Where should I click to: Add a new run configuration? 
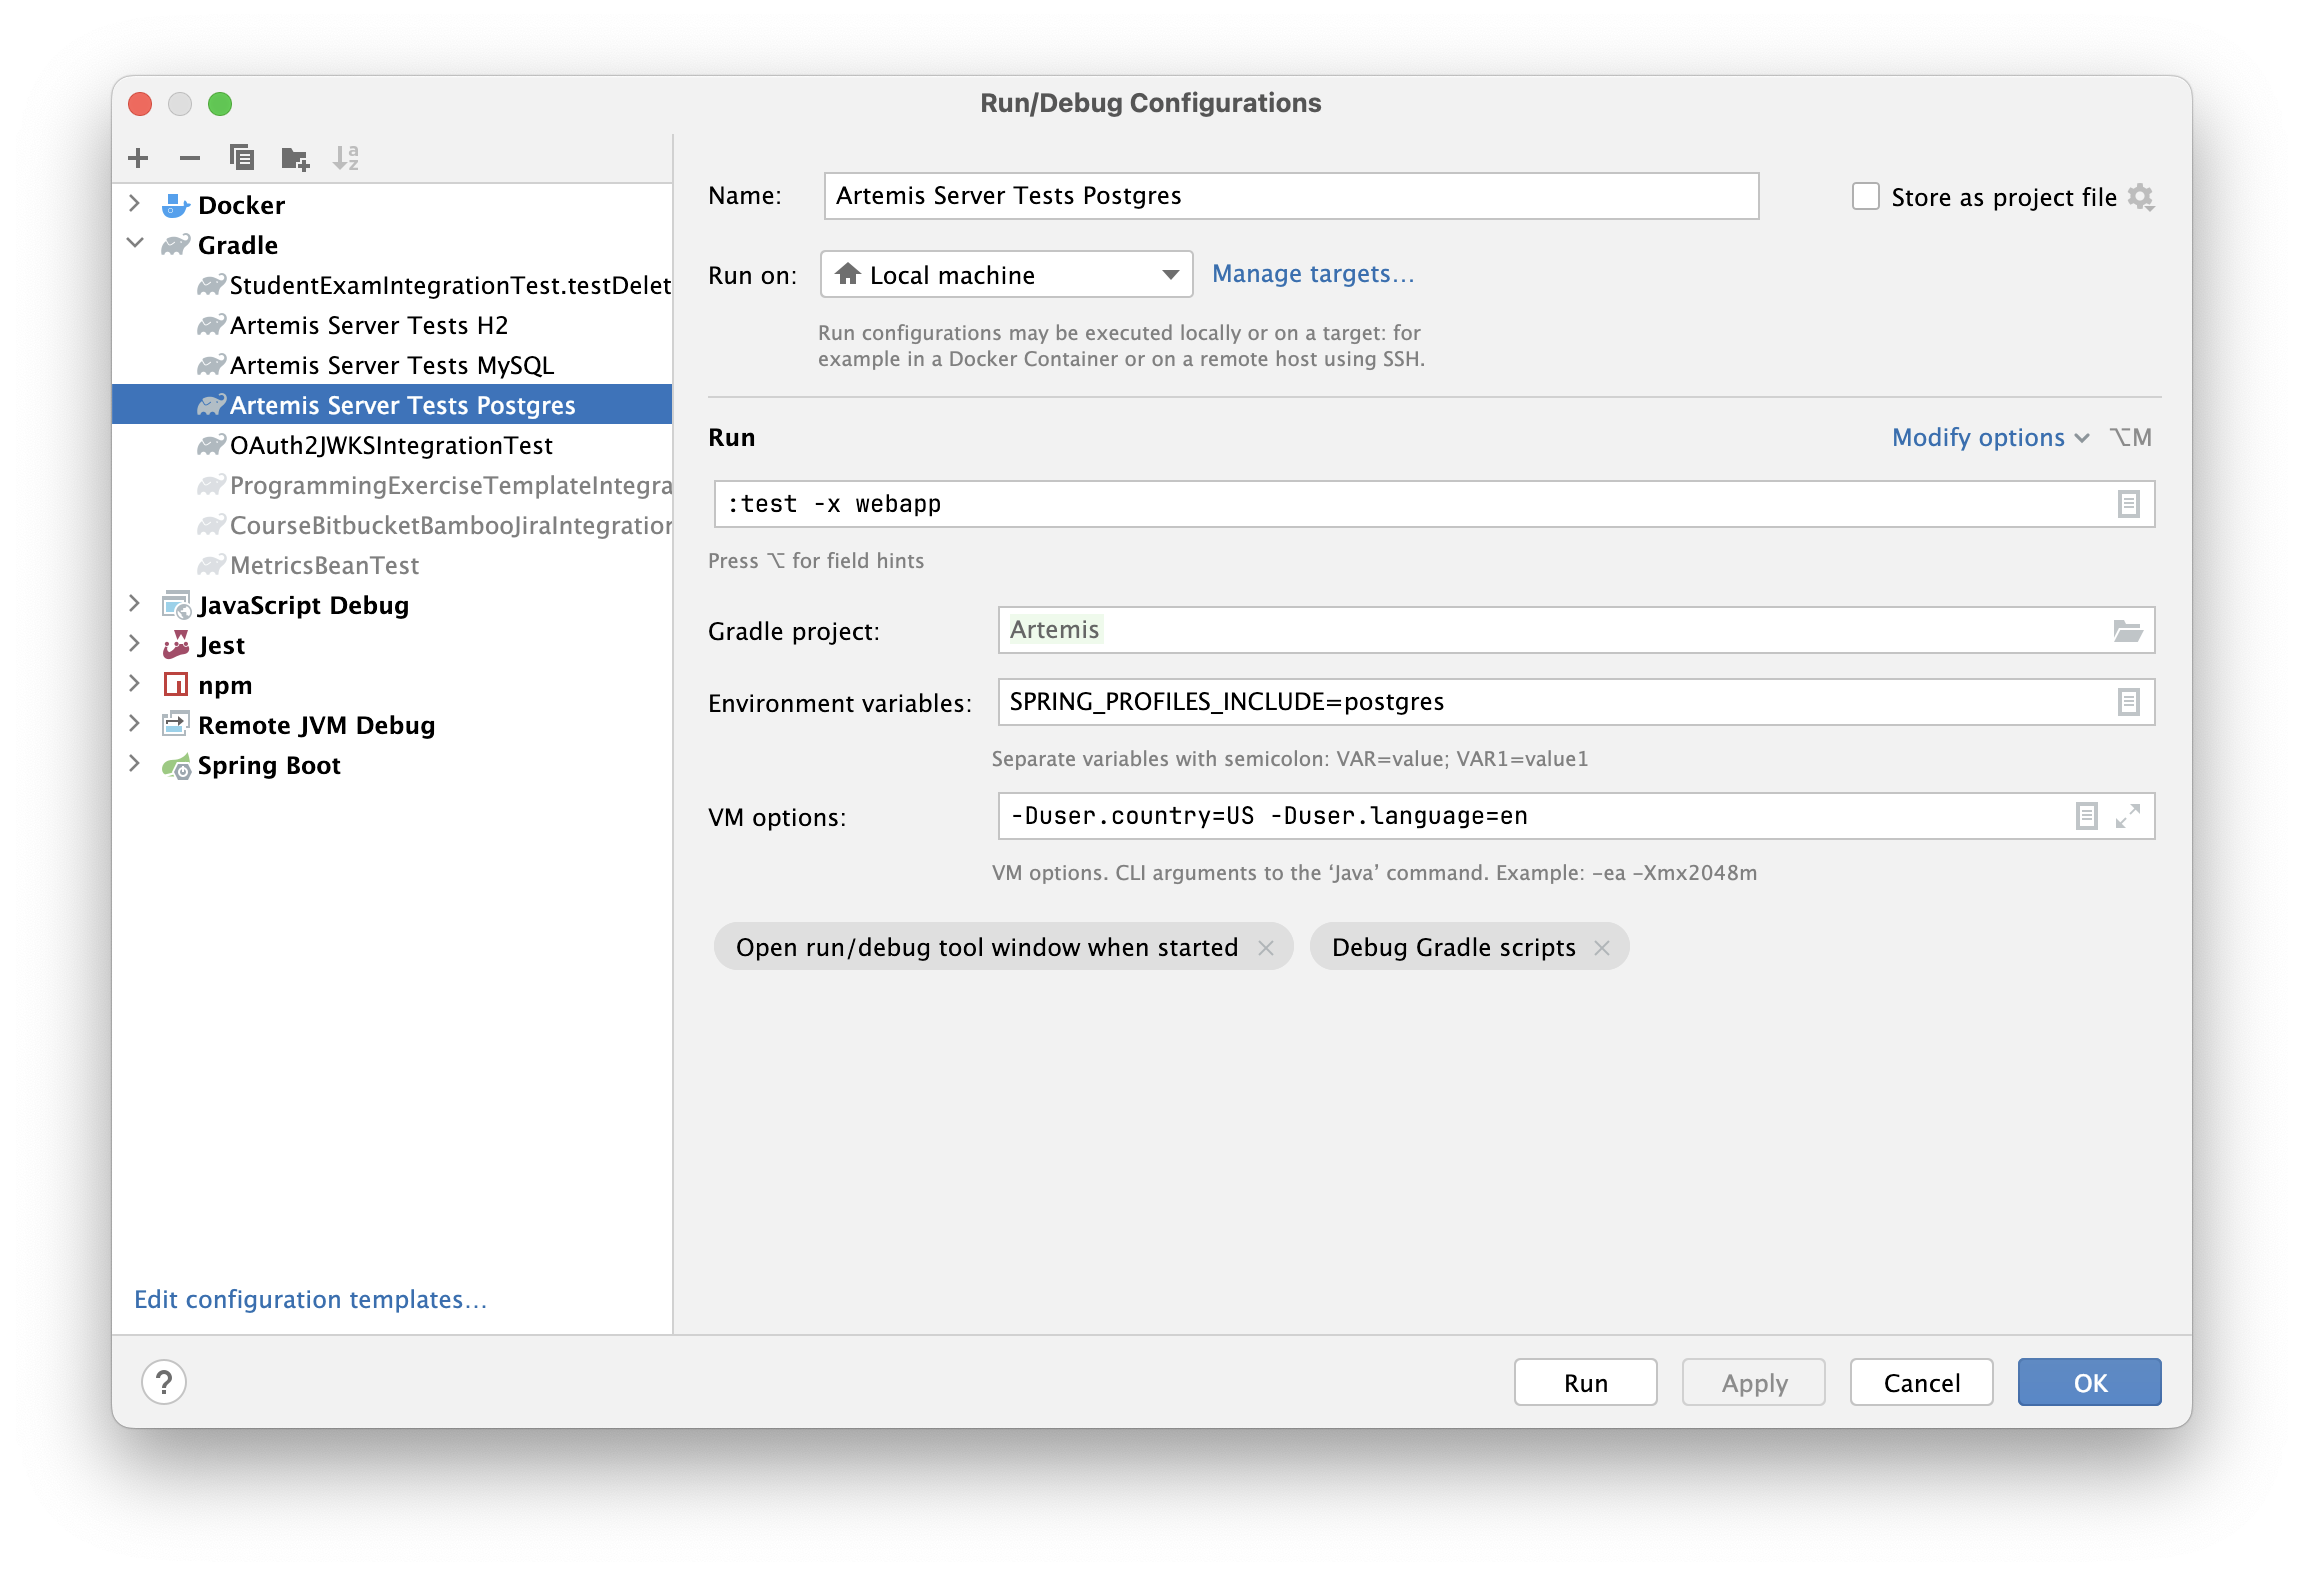pyautogui.click(x=138, y=157)
